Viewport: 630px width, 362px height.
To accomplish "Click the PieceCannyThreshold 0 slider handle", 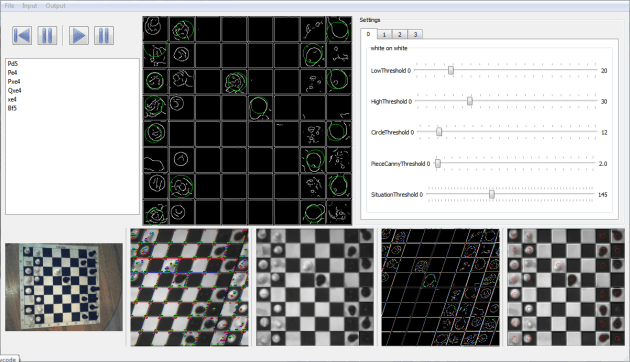I will (438, 163).
